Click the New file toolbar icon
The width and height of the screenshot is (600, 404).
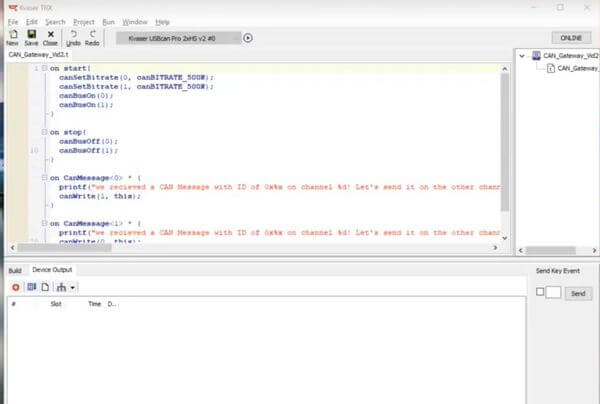pos(13,37)
